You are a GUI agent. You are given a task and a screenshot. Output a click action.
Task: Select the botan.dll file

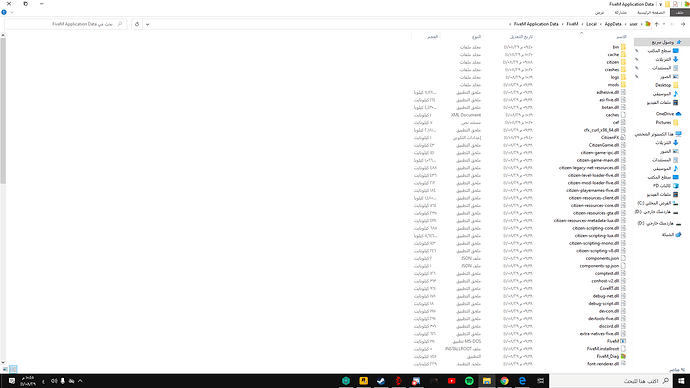coord(613,107)
